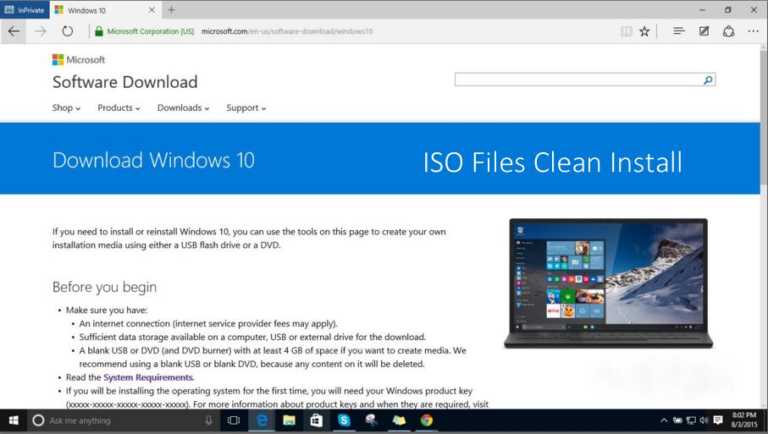Image resolution: width=768 pixels, height=434 pixels.
Task: Click the InPrivate indicator badge
Action: pyautogui.click(x=24, y=10)
